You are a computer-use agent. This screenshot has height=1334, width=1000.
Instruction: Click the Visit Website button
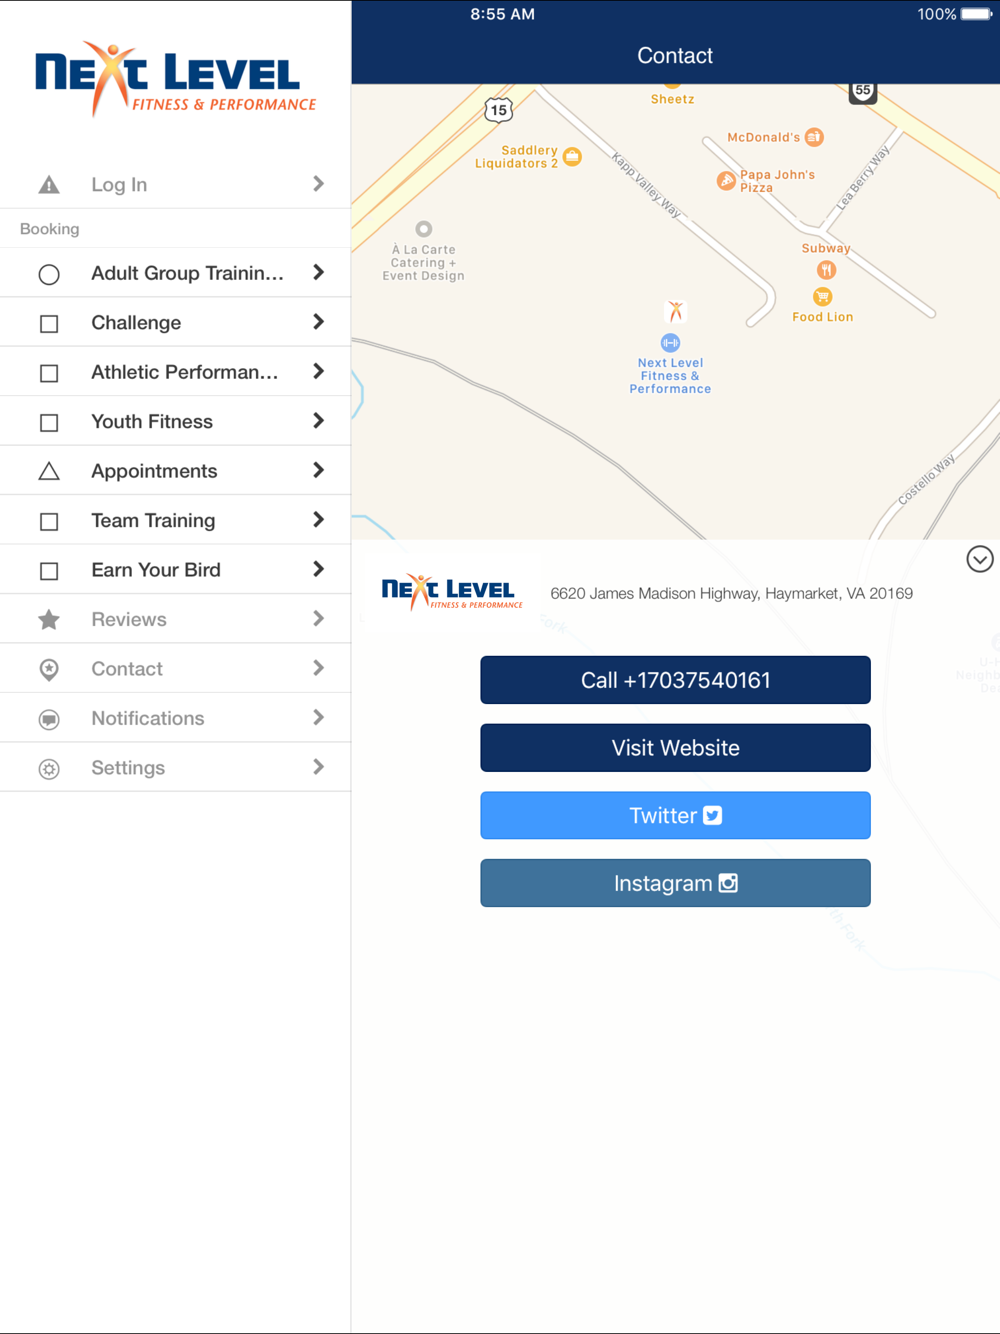click(x=675, y=748)
